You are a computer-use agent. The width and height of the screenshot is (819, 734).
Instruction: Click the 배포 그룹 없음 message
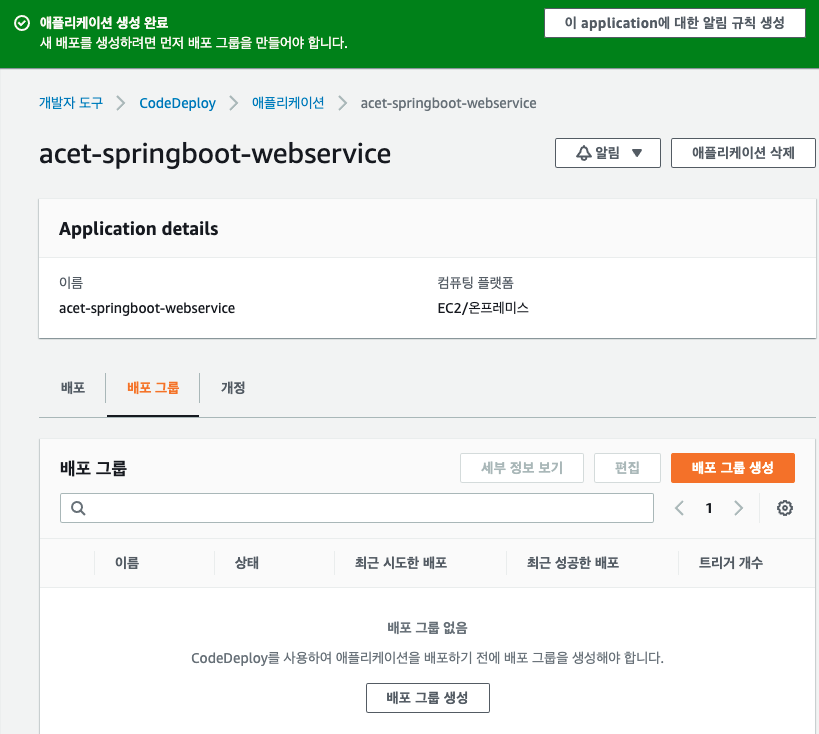coord(427,627)
